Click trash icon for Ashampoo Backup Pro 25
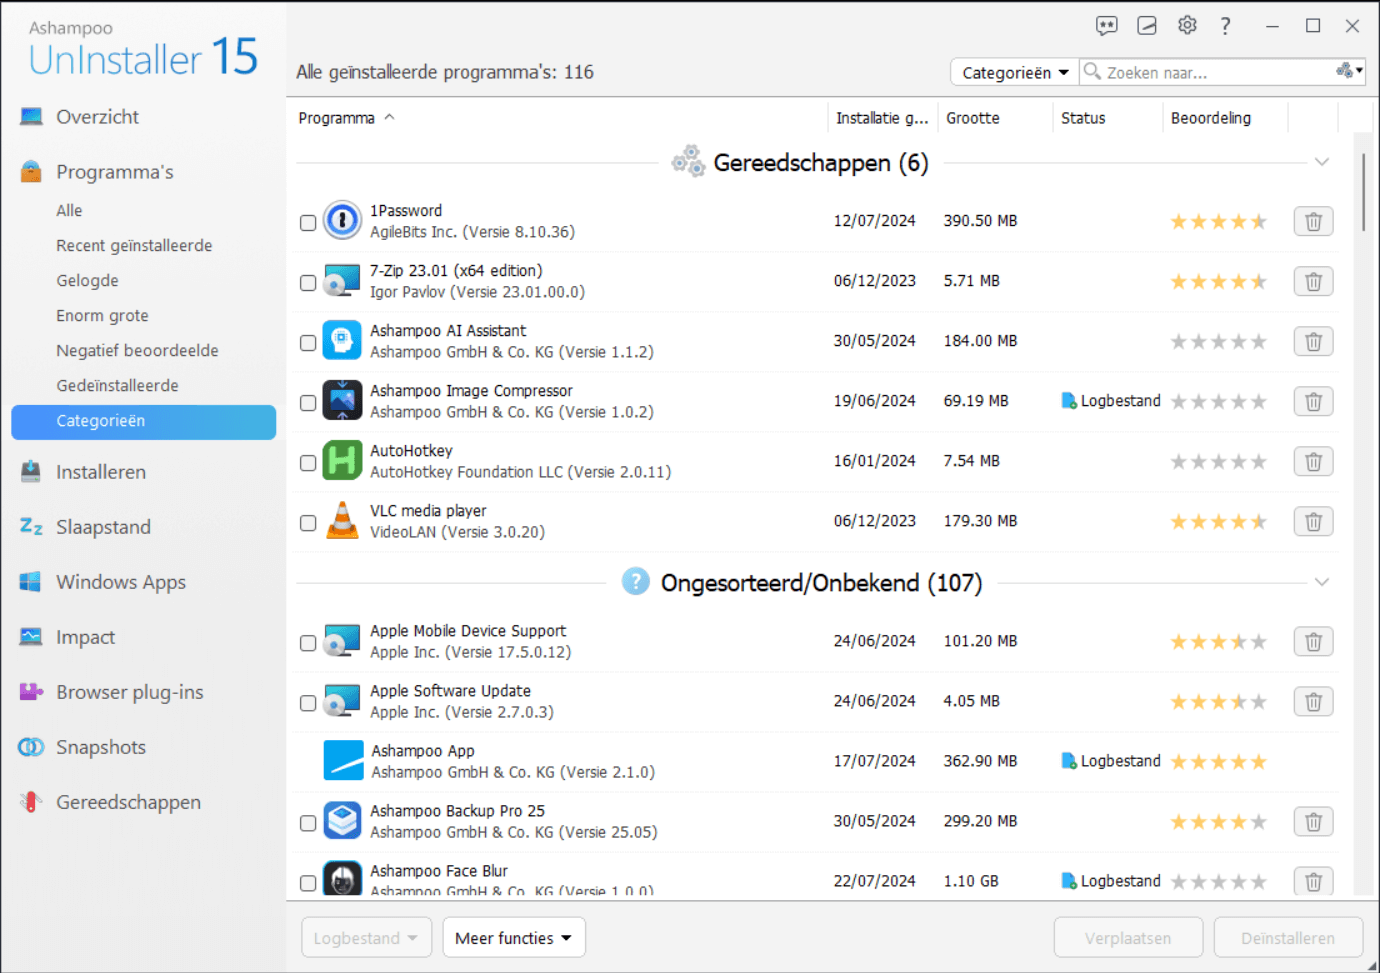The width and height of the screenshot is (1380, 973). [x=1313, y=821]
